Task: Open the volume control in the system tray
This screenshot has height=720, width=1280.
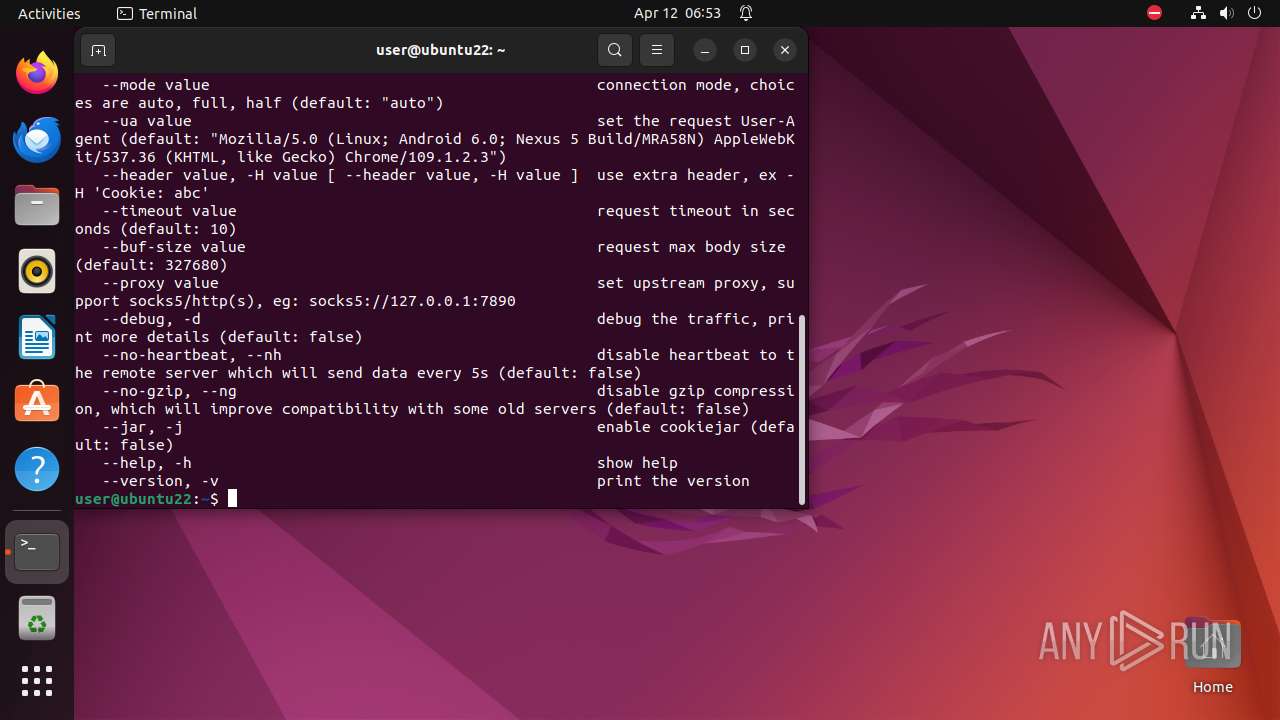Action: tap(1227, 13)
